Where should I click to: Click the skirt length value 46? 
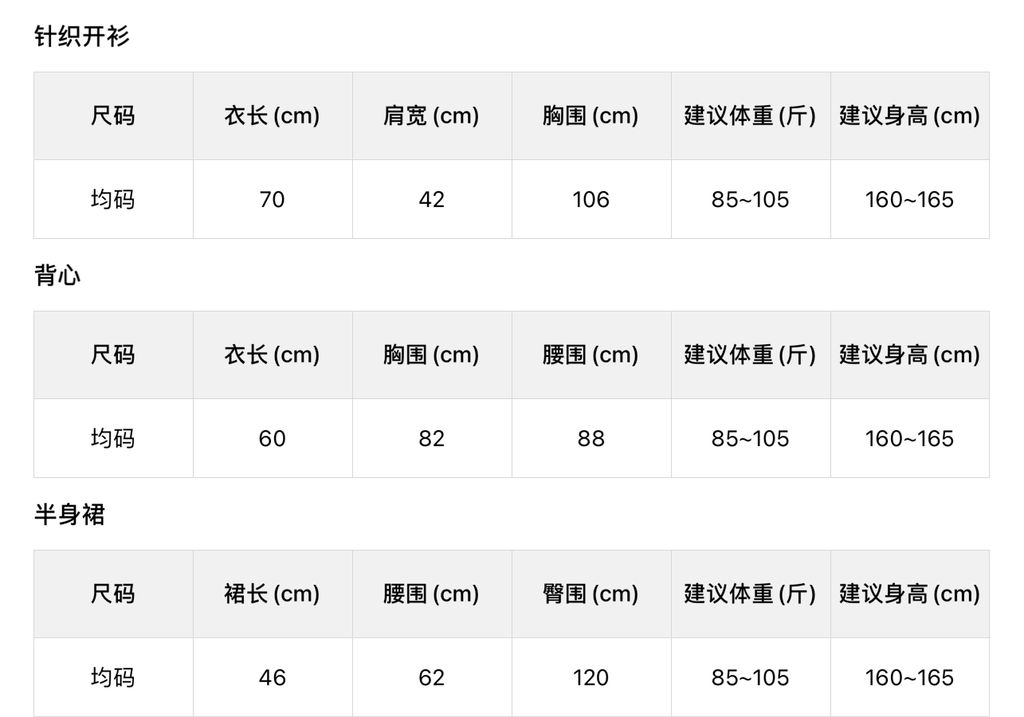pyautogui.click(x=272, y=678)
